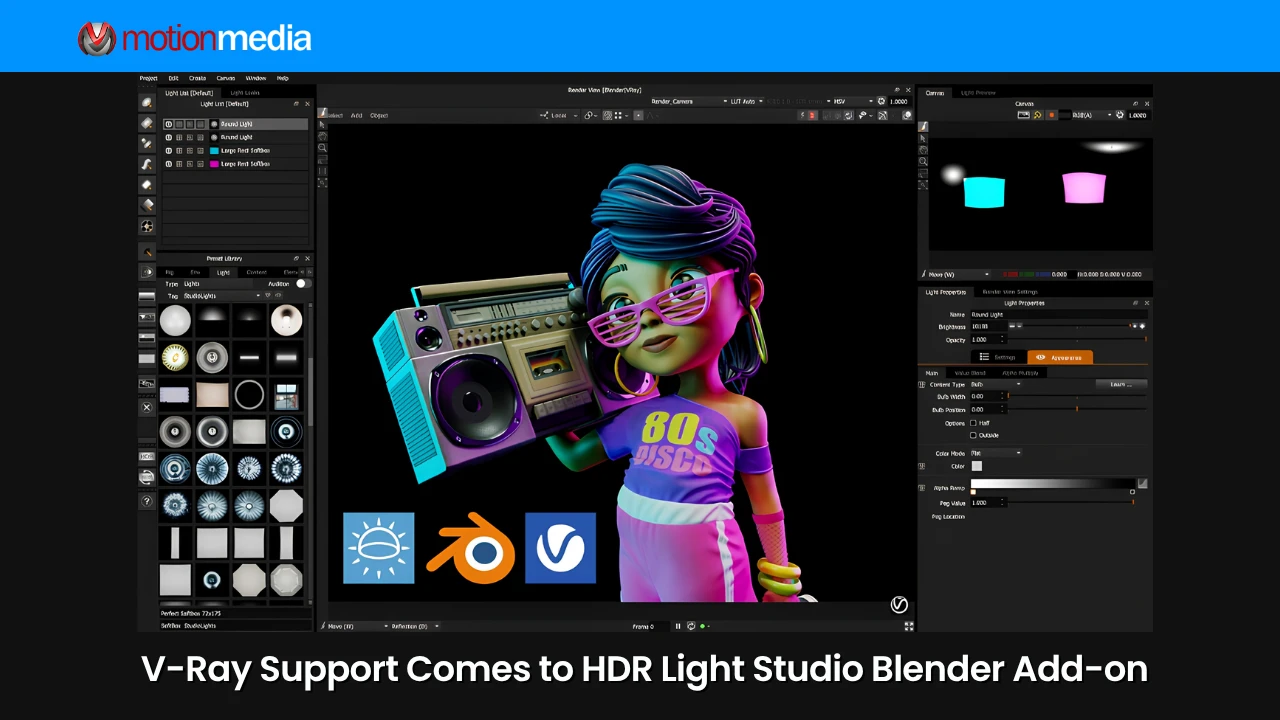Image resolution: width=1280 pixels, height=720 pixels.
Task: Click the motionmedia logo
Action: coord(195,38)
